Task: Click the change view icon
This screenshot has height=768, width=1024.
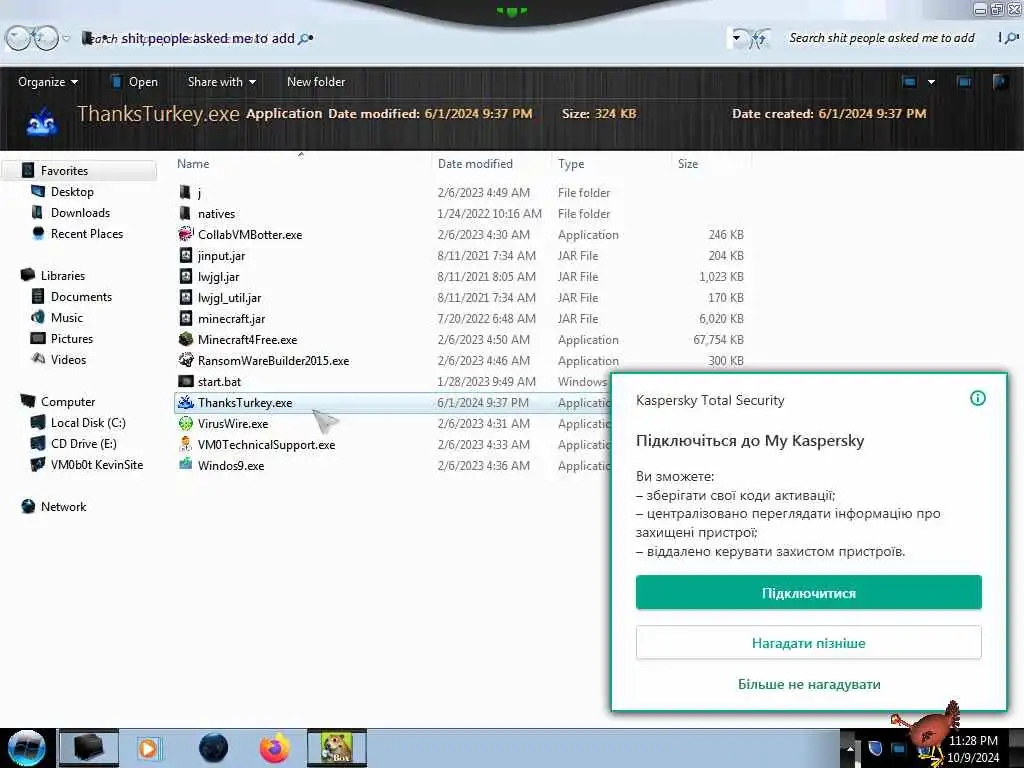Action: click(x=909, y=82)
